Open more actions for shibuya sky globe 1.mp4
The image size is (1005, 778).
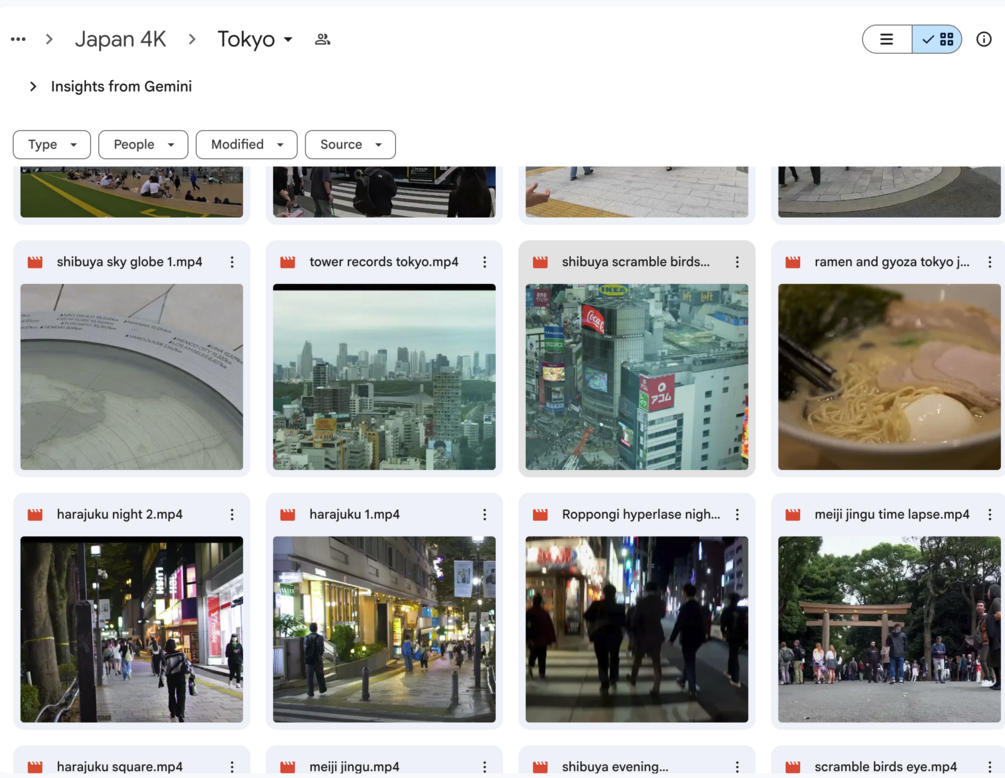232,262
